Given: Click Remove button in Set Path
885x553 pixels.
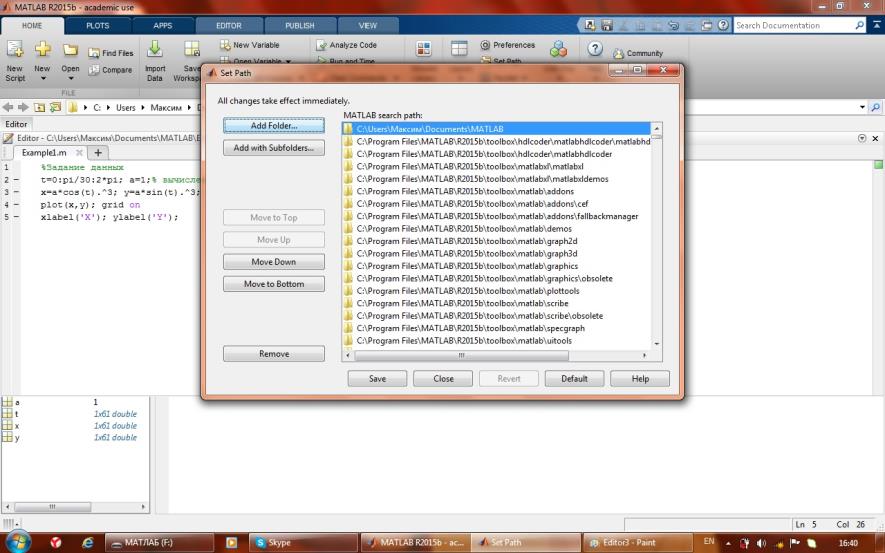Looking at the screenshot, I should 274,354.
